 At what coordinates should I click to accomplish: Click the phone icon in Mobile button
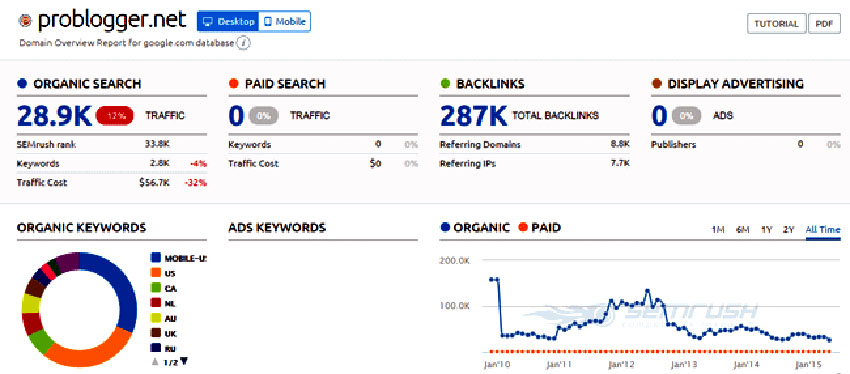pos(267,22)
